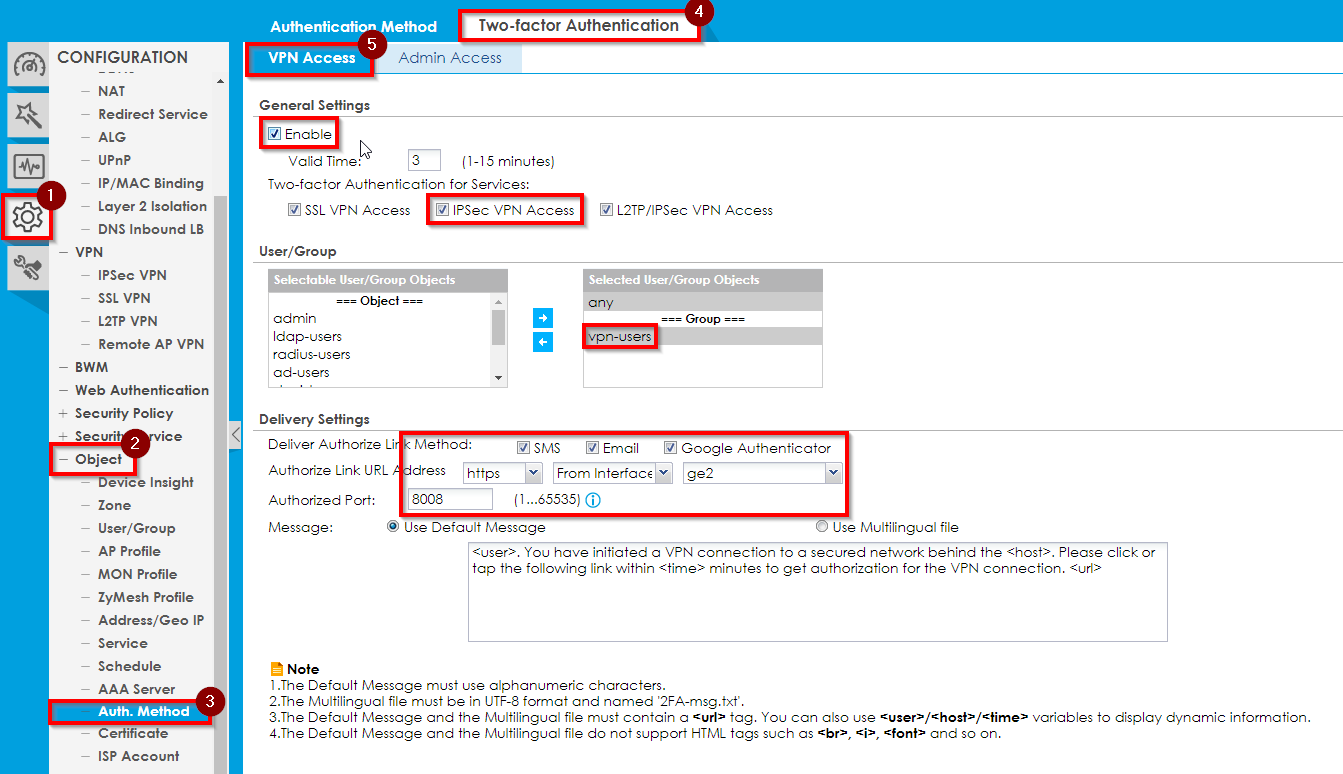This screenshot has height=774, width=1343.
Task: Open the Monitor waveform icon
Action: click(27, 166)
